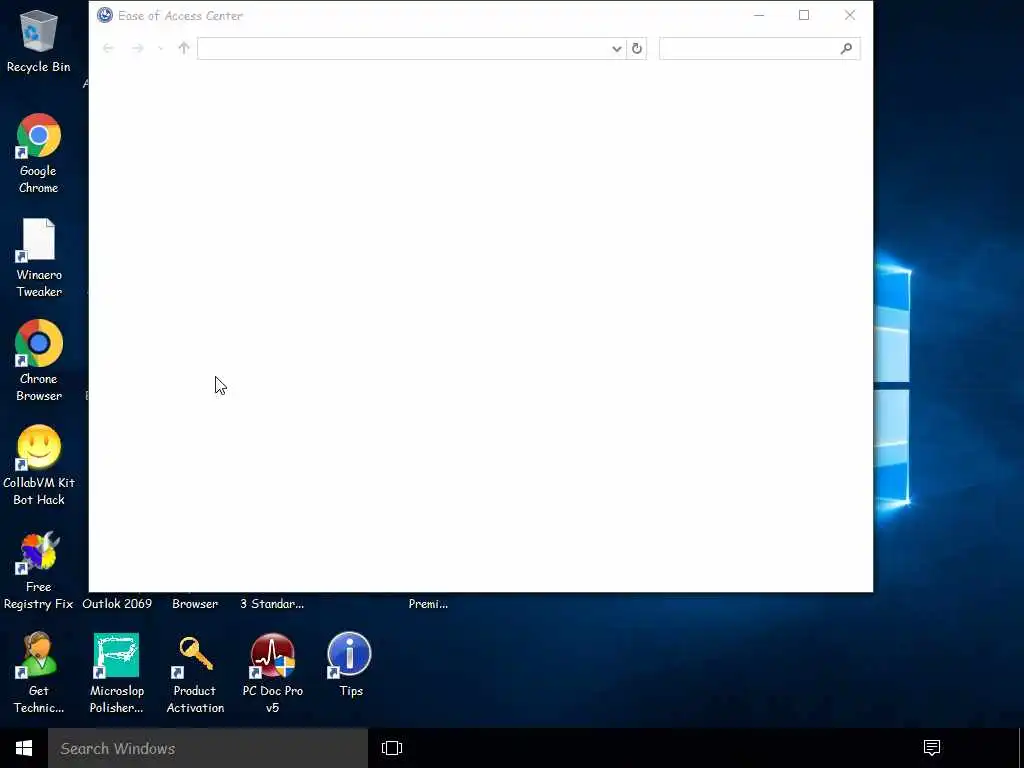
Task: Launch Free Registry Fix shortcut
Action: pyautogui.click(x=39, y=570)
